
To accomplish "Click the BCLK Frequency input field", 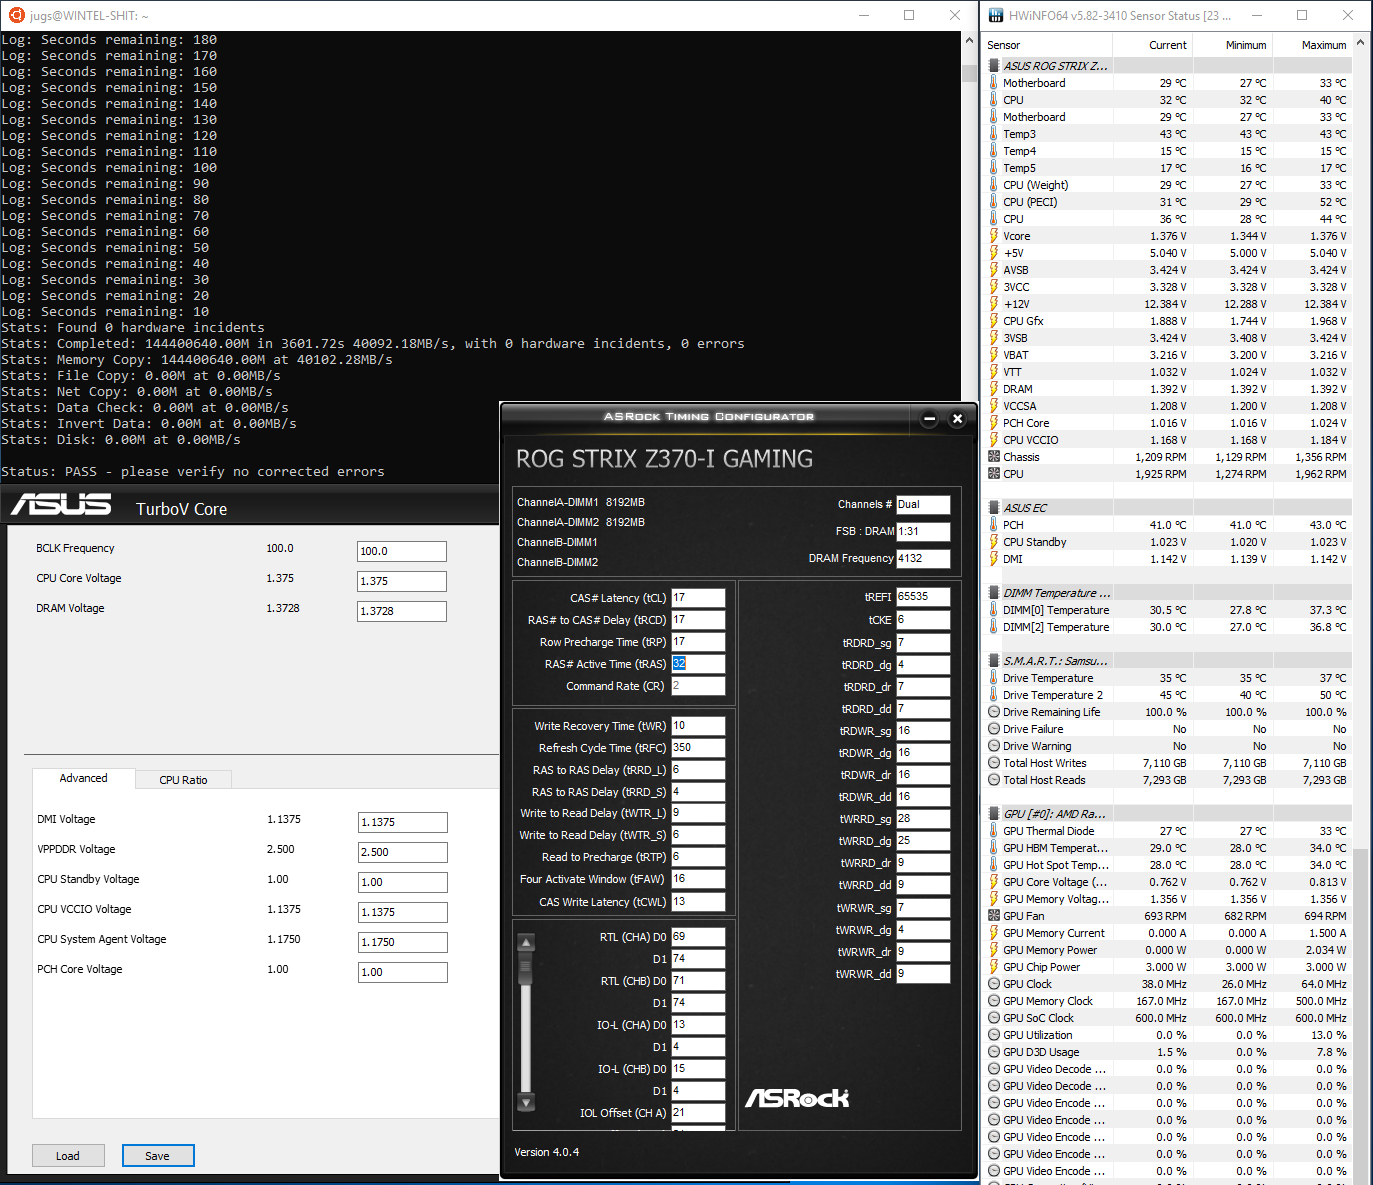I will click(402, 551).
